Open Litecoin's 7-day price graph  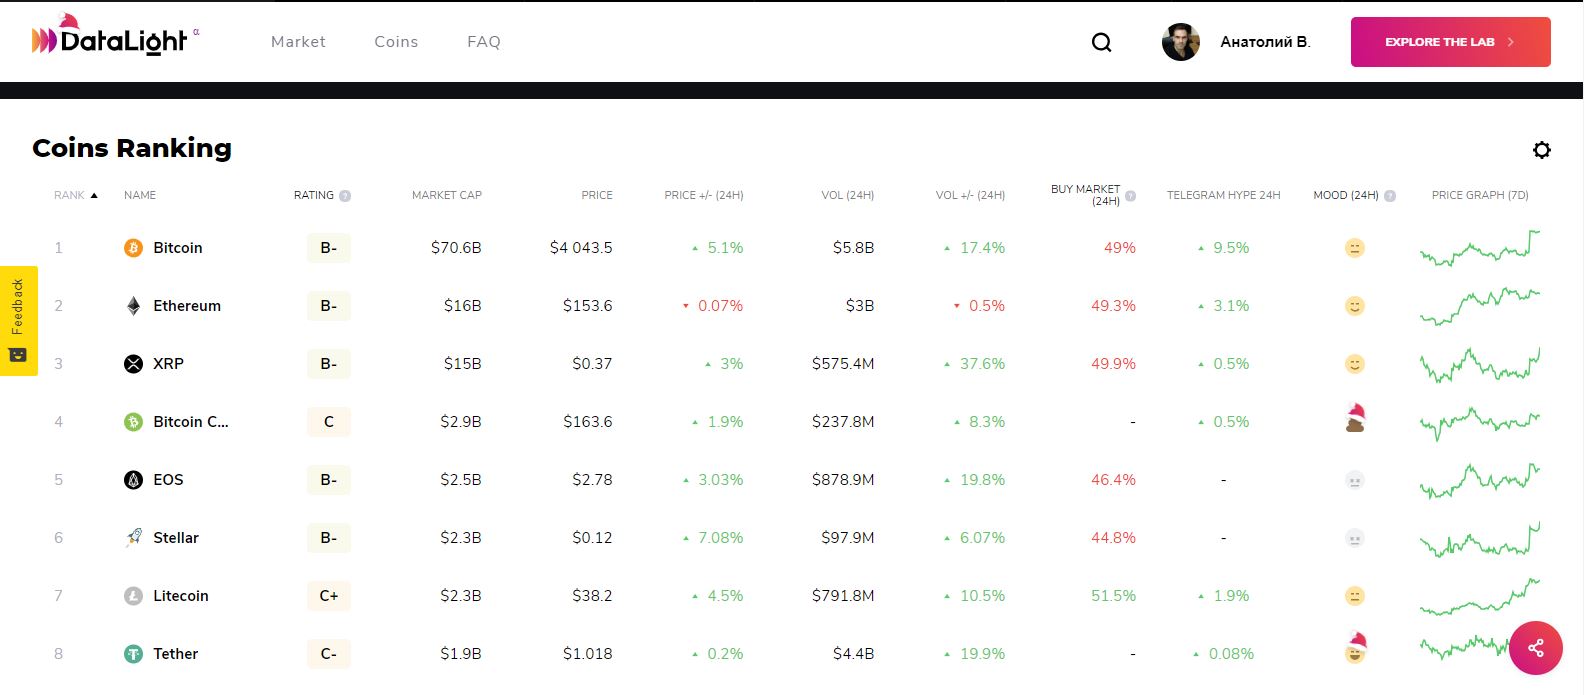pos(1480,596)
